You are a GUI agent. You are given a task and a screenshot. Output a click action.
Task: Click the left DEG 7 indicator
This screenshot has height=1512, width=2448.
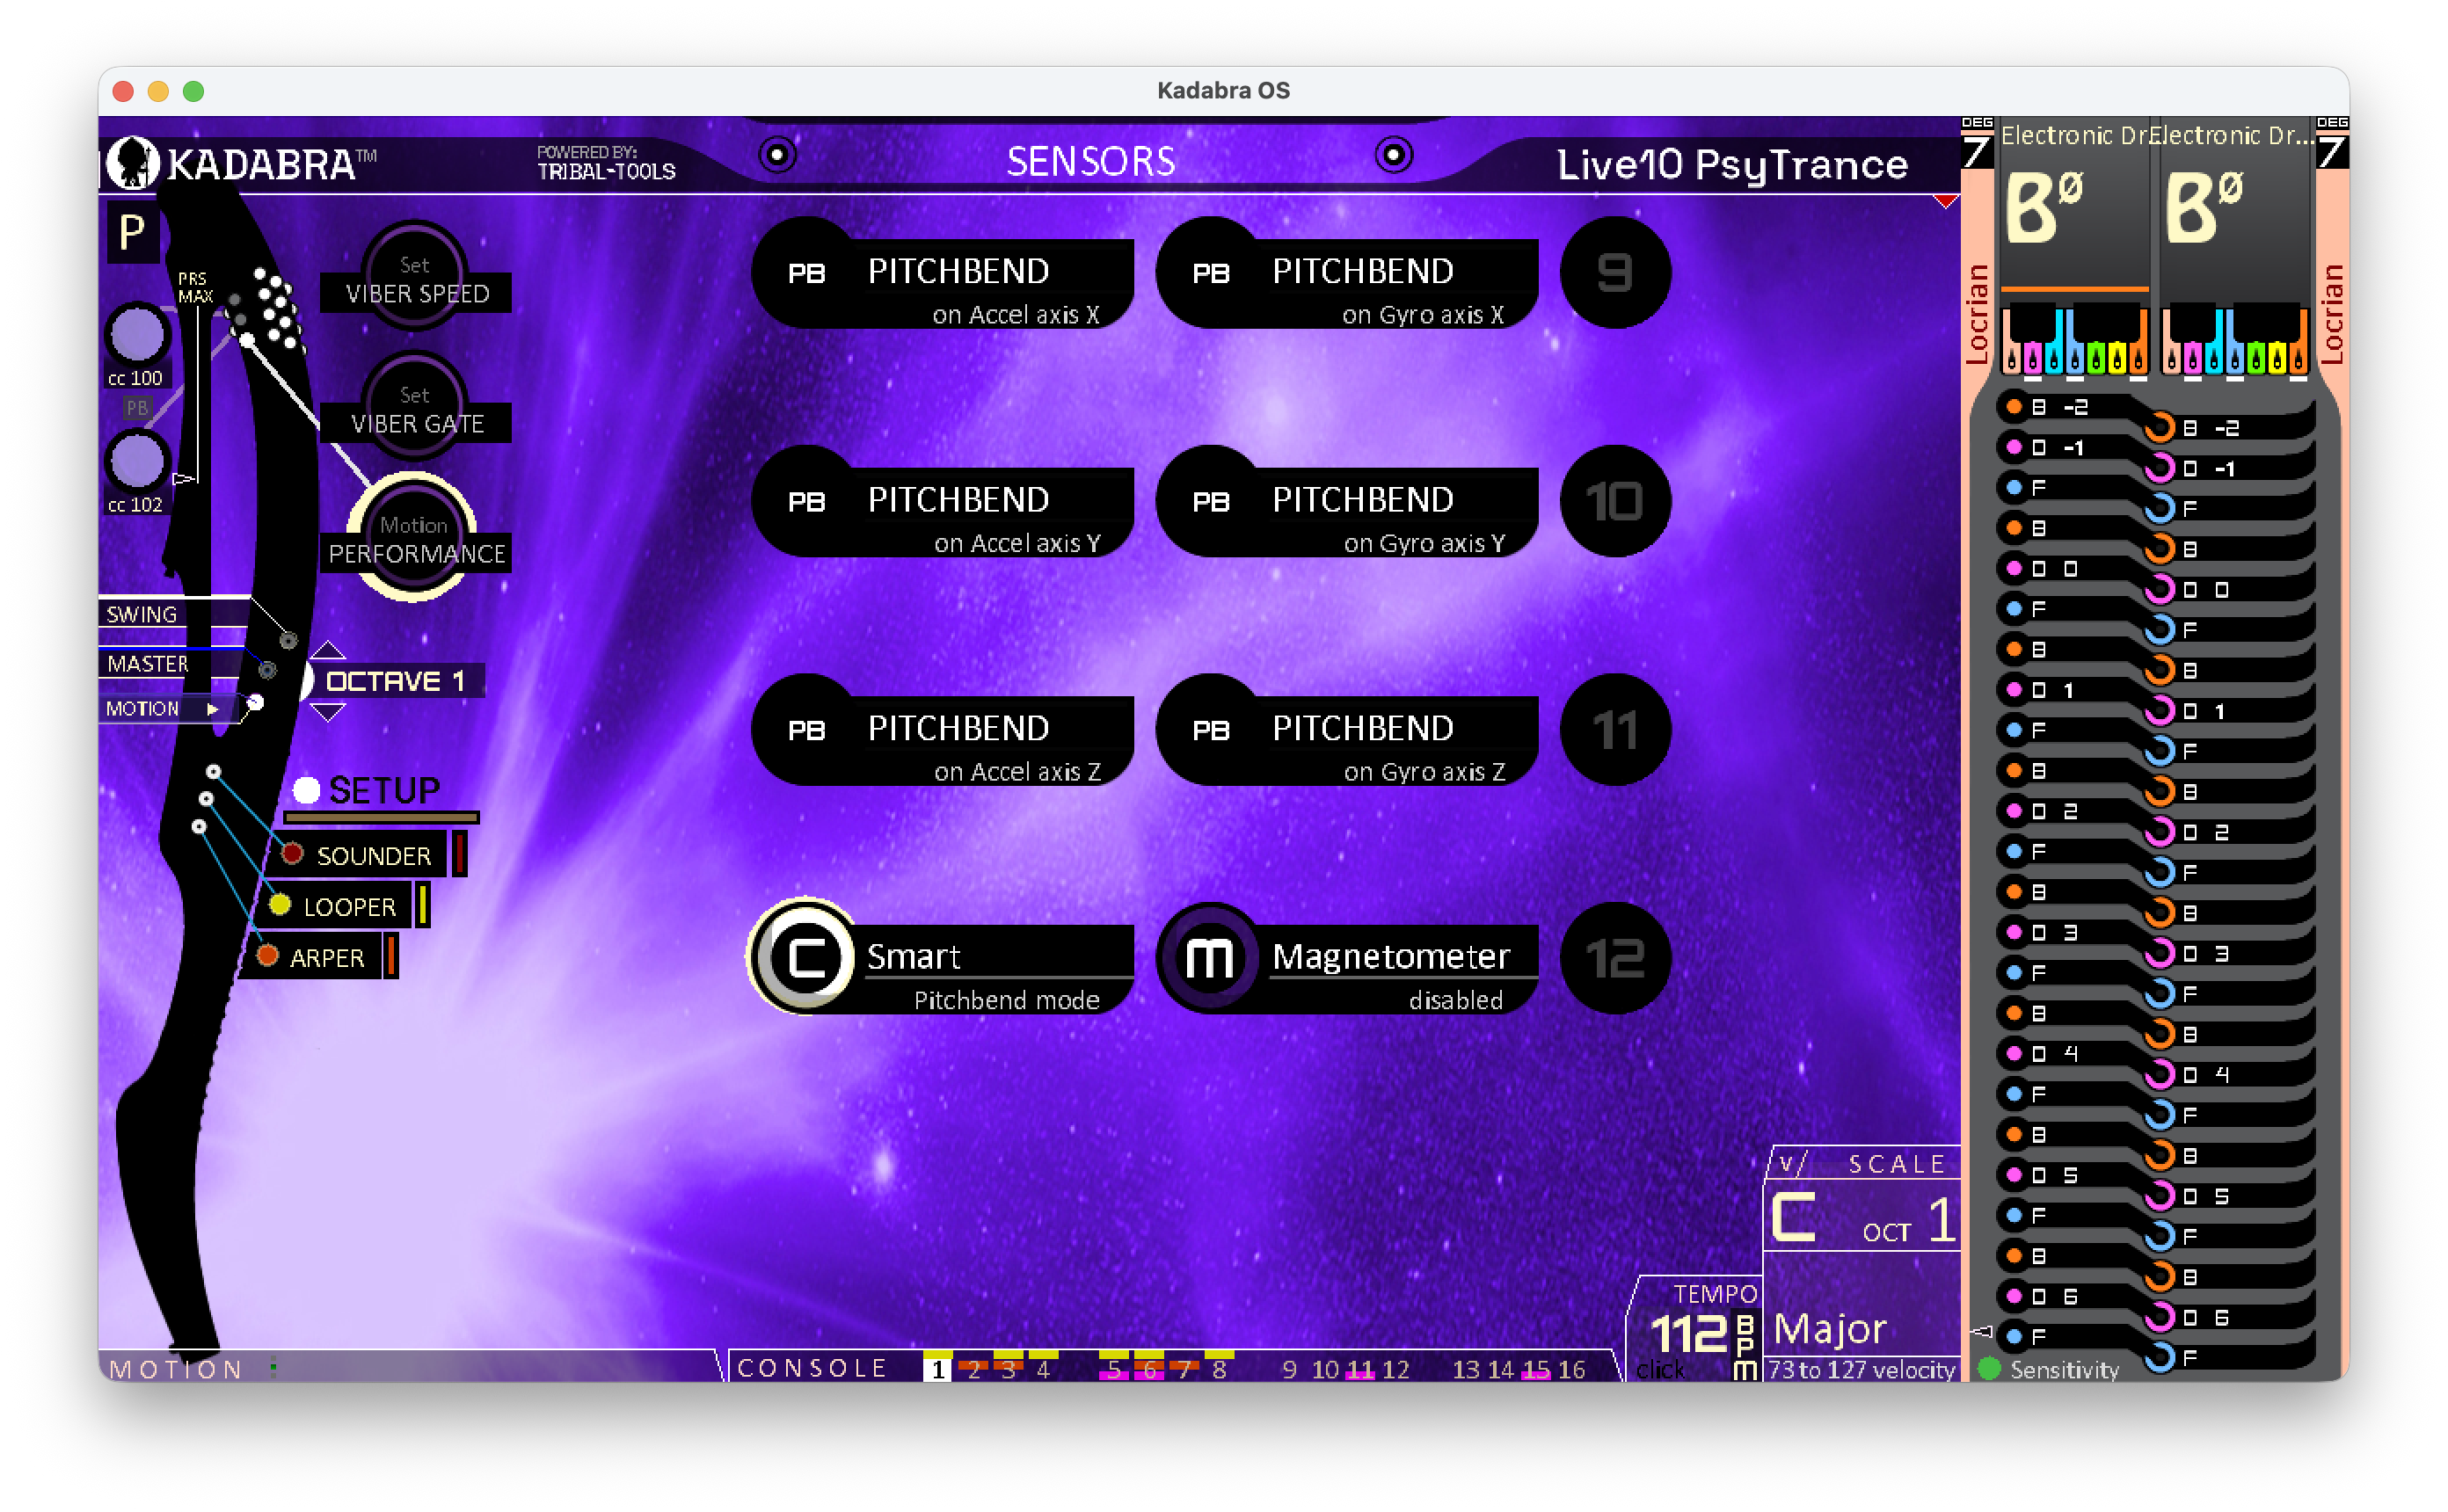[1976, 144]
